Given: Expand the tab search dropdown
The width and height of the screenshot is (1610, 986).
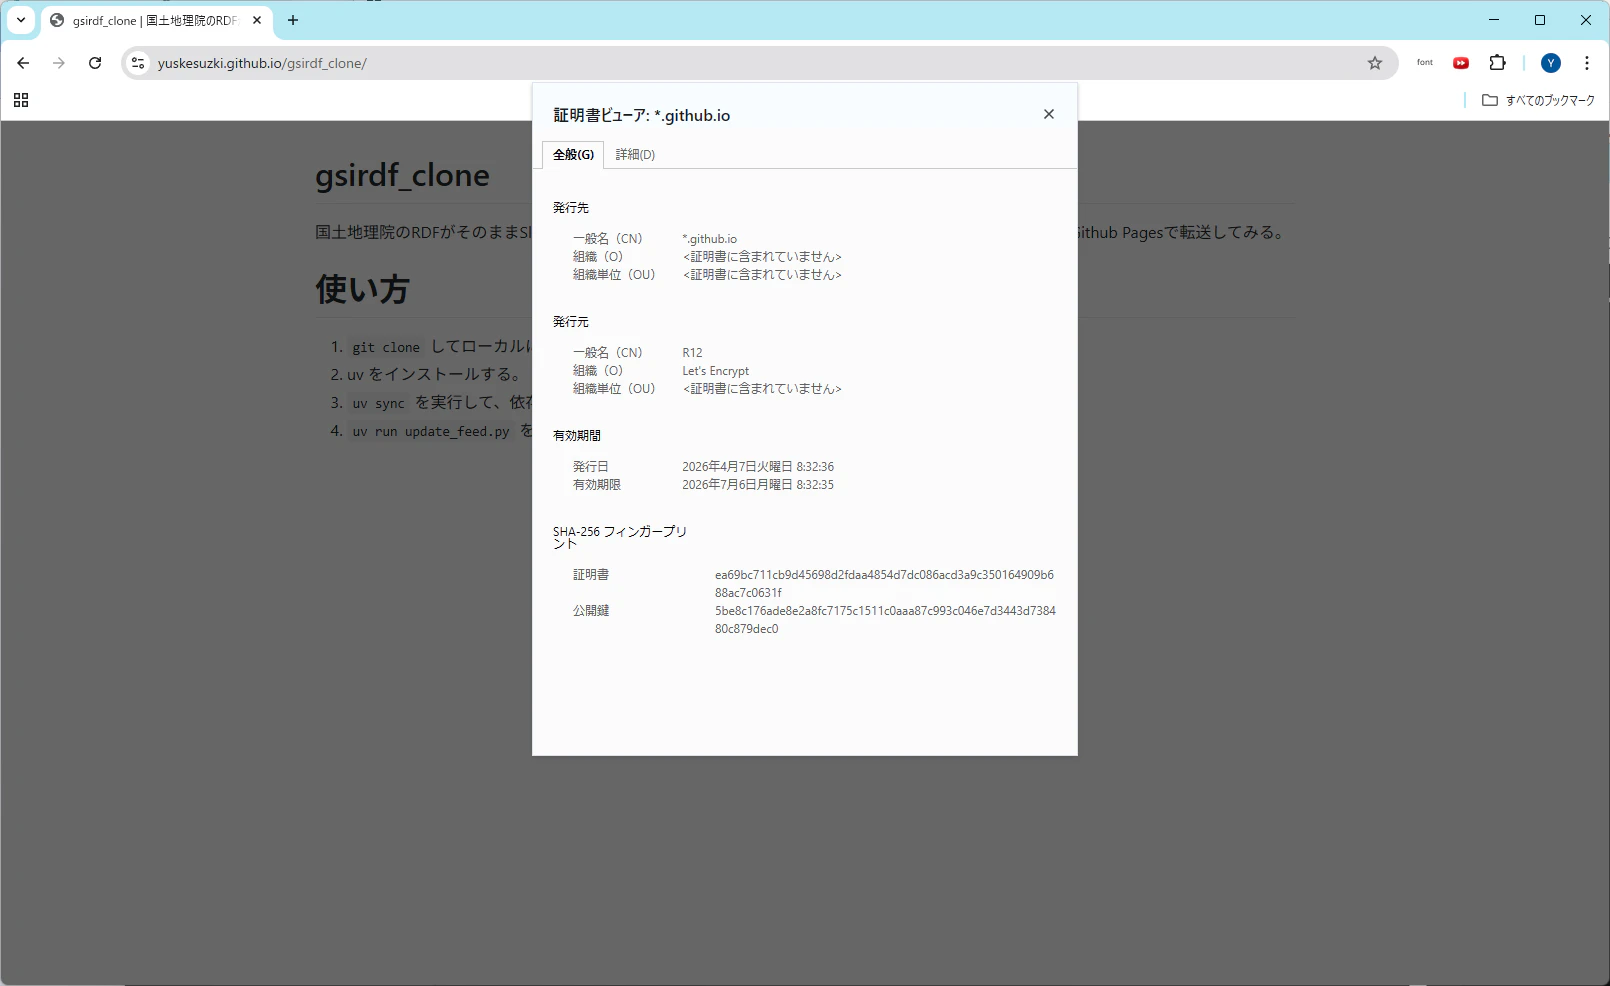Looking at the screenshot, I should [x=21, y=20].
